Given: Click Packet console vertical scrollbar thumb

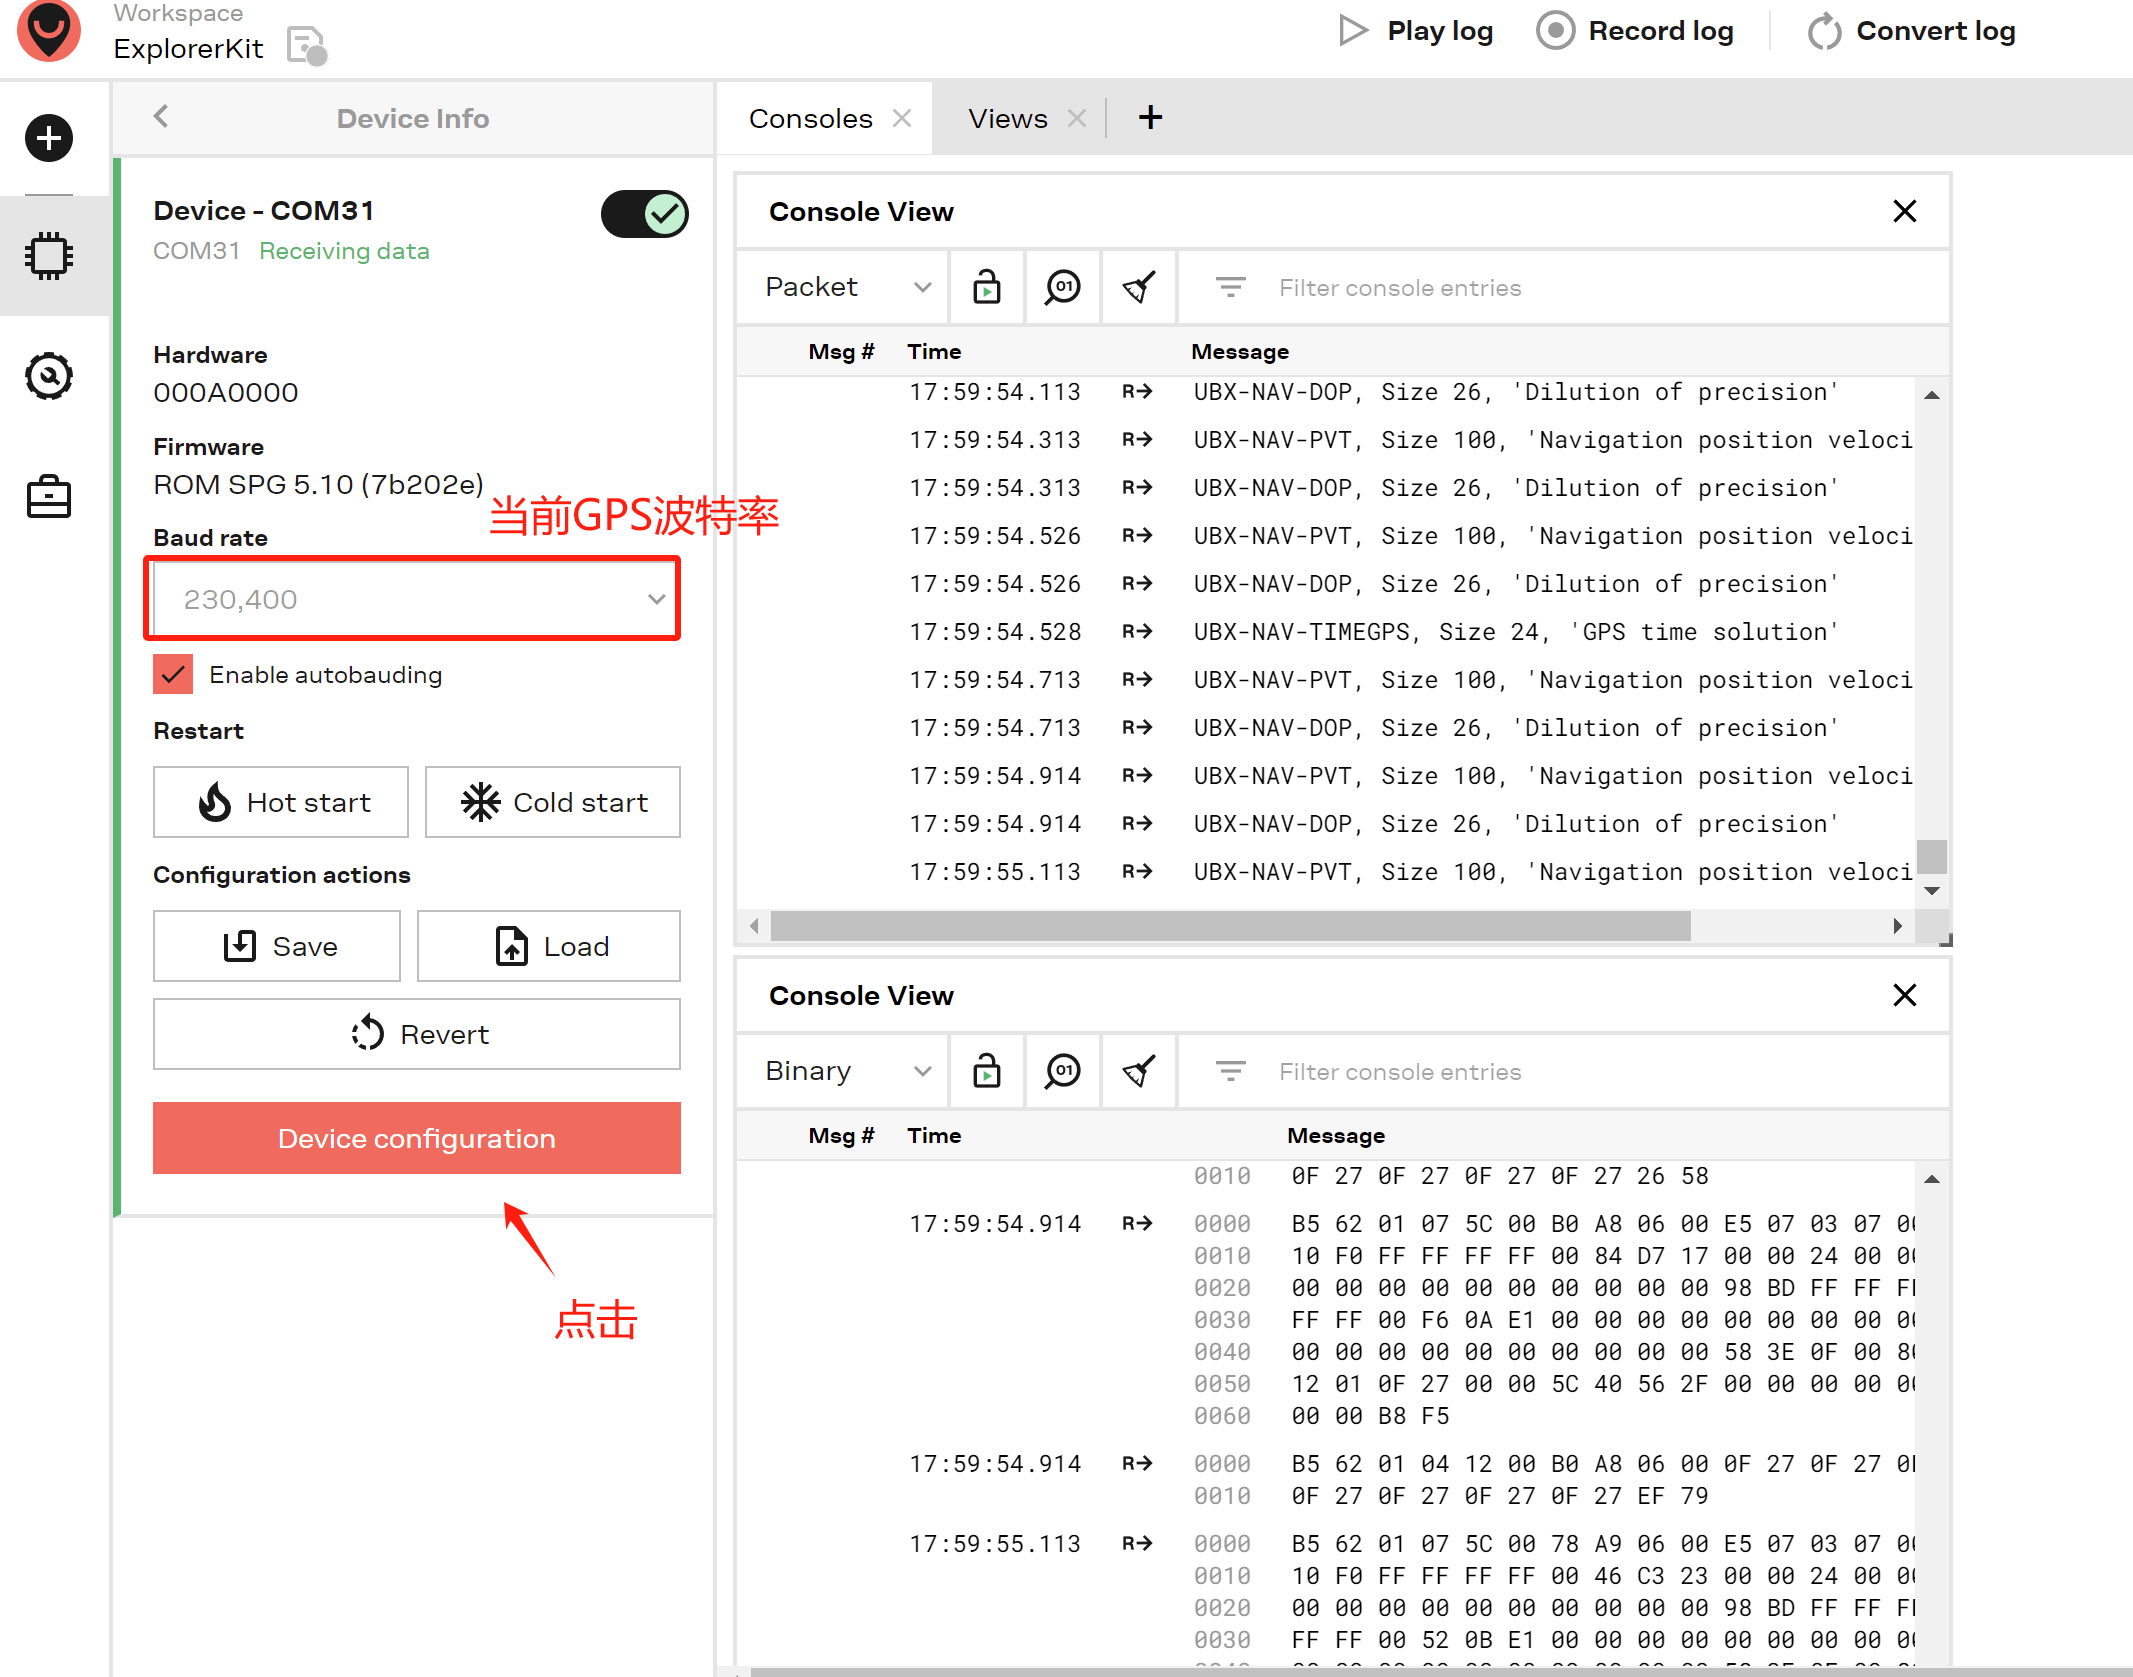Looking at the screenshot, I should click(x=1931, y=856).
